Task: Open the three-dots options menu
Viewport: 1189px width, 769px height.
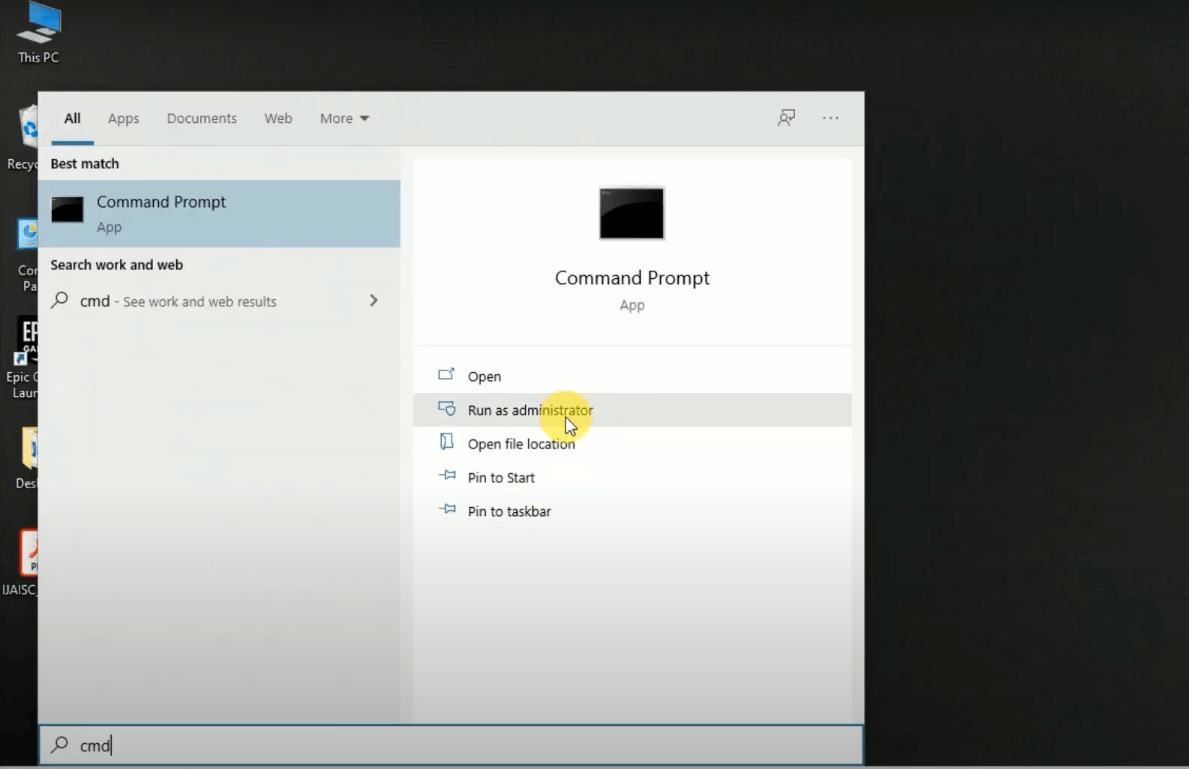Action: (x=830, y=118)
